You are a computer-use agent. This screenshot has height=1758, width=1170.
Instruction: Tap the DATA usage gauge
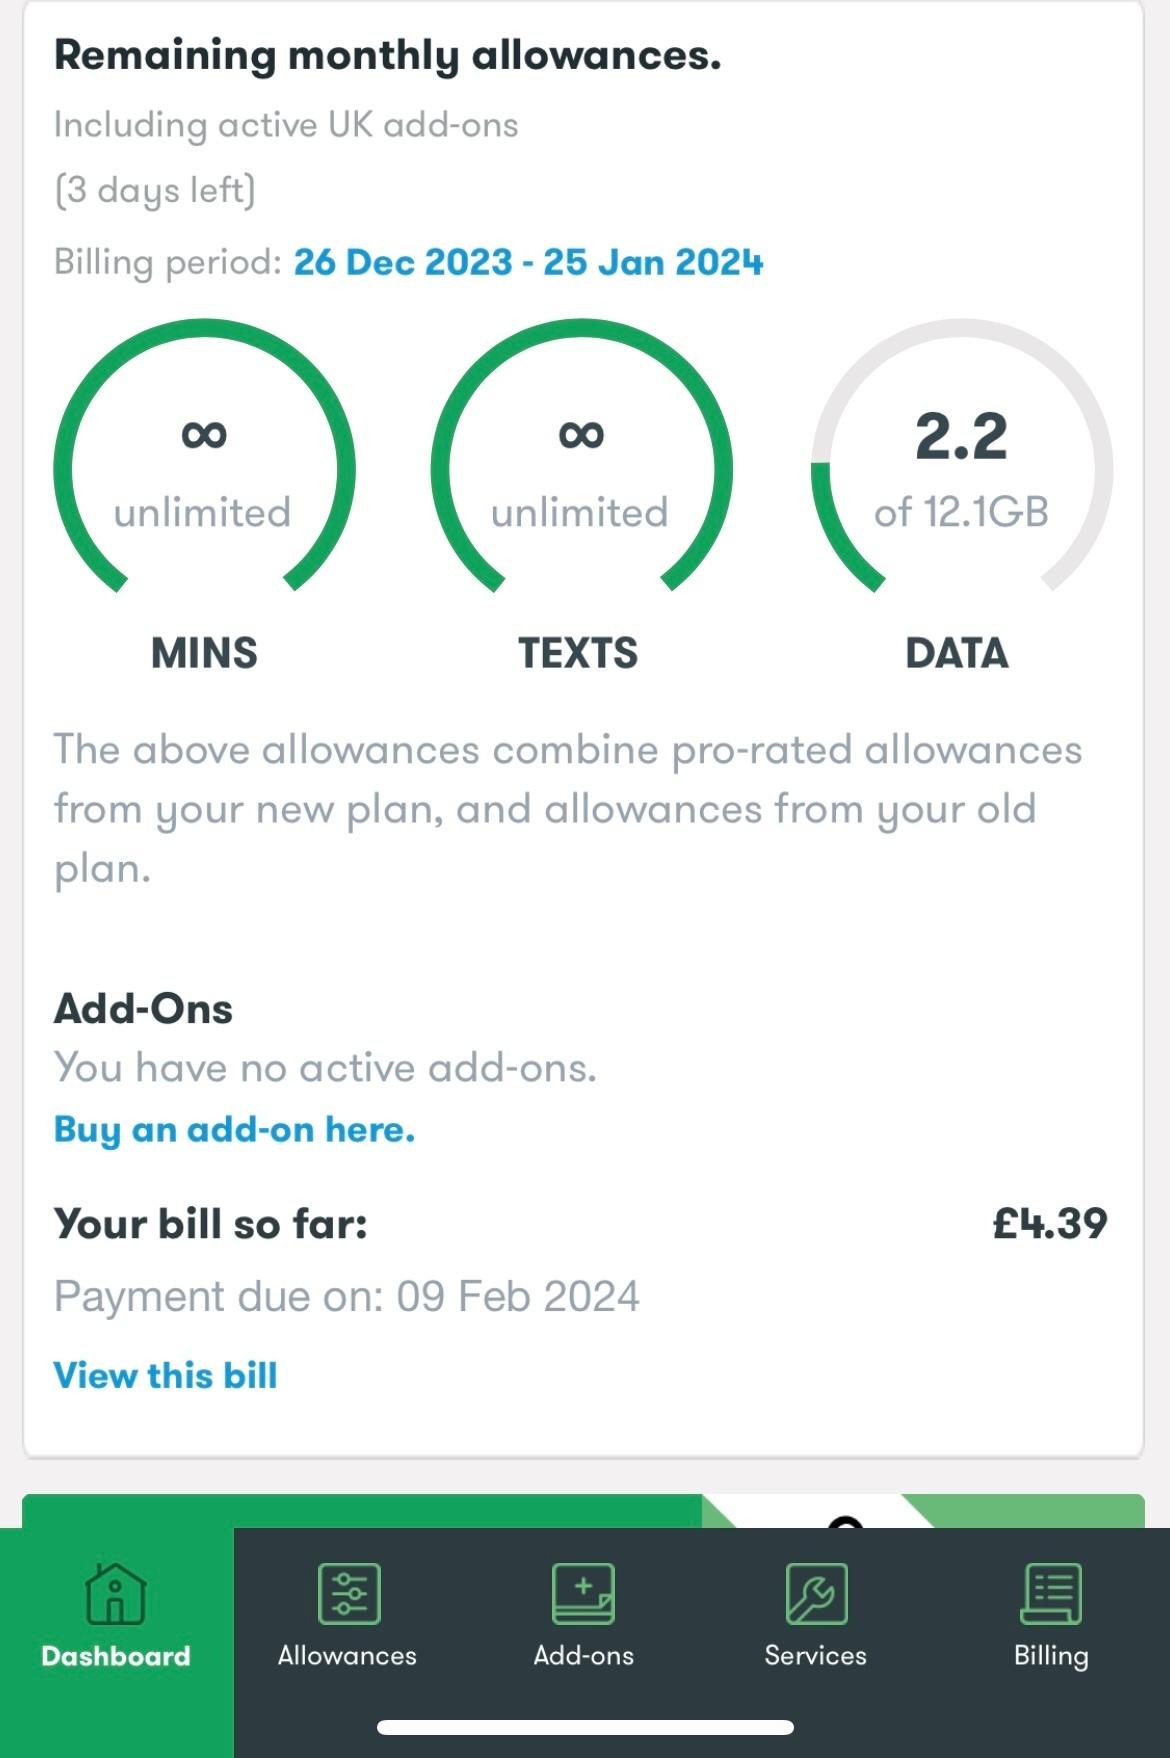[961, 456]
